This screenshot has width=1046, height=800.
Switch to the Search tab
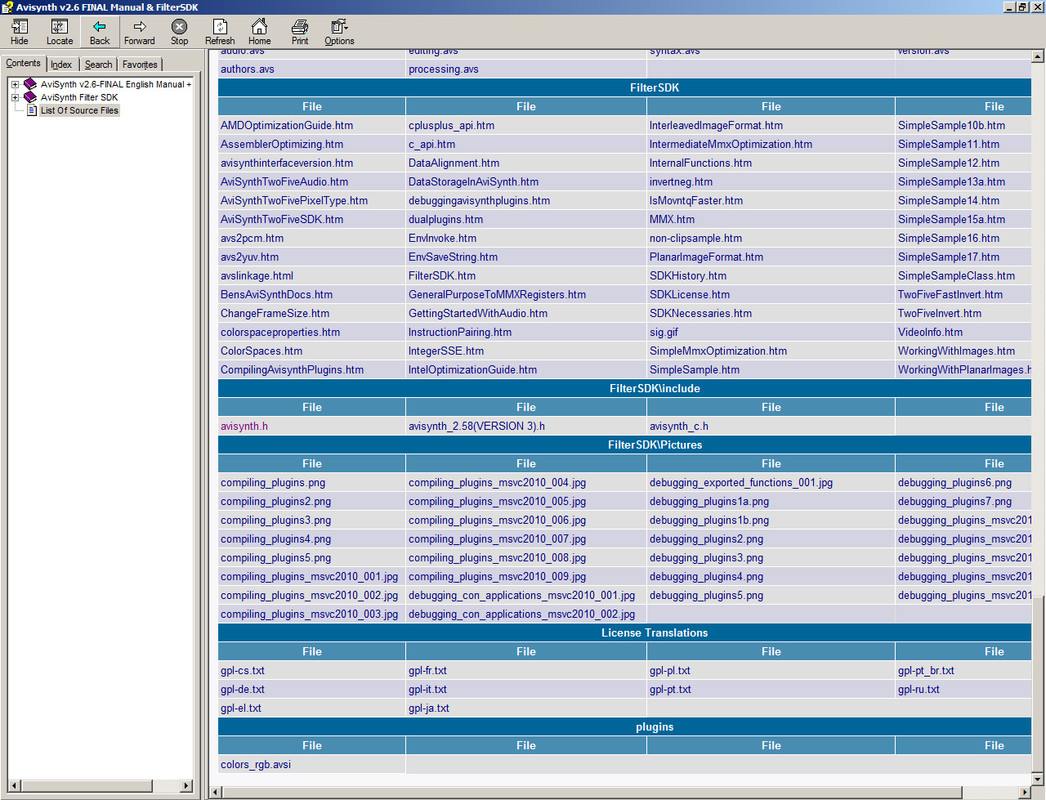pos(99,65)
